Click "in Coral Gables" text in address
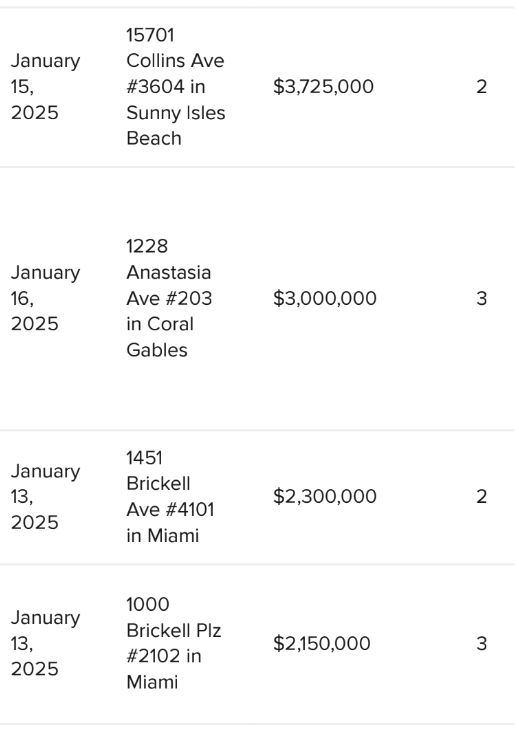The width and height of the screenshot is (519, 730). (x=160, y=337)
